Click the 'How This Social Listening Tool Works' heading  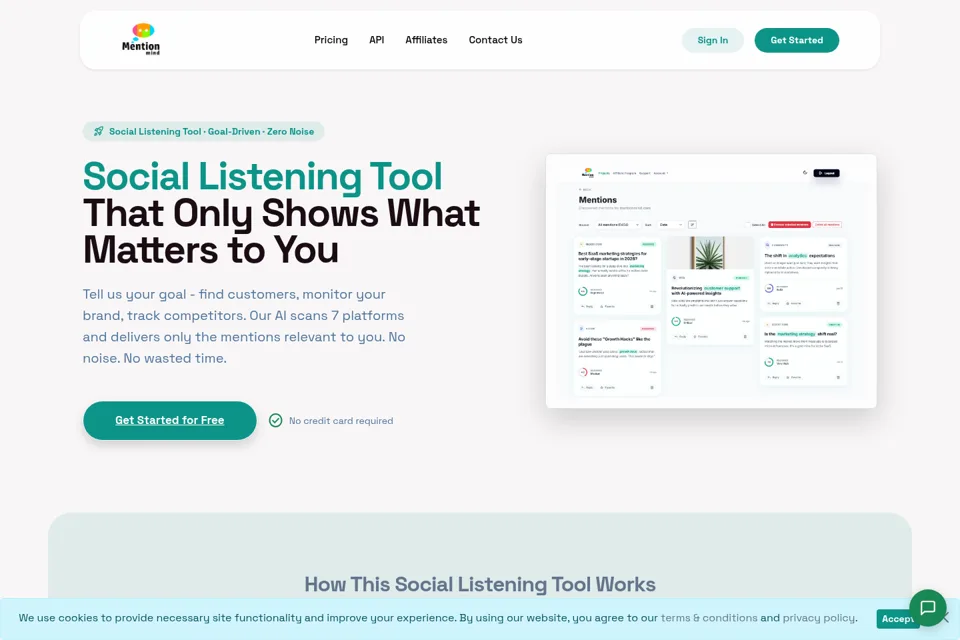[x=480, y=584]
